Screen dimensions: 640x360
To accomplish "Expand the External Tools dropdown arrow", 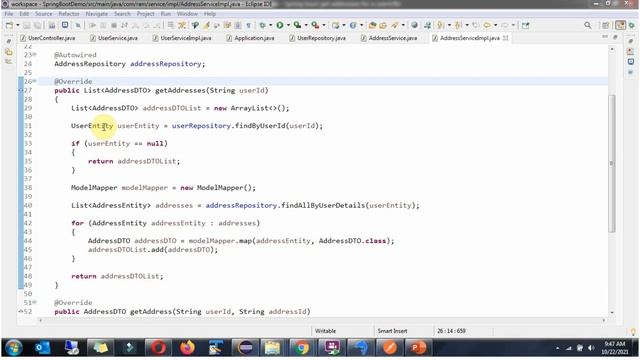I will click(x=324, y=25).
